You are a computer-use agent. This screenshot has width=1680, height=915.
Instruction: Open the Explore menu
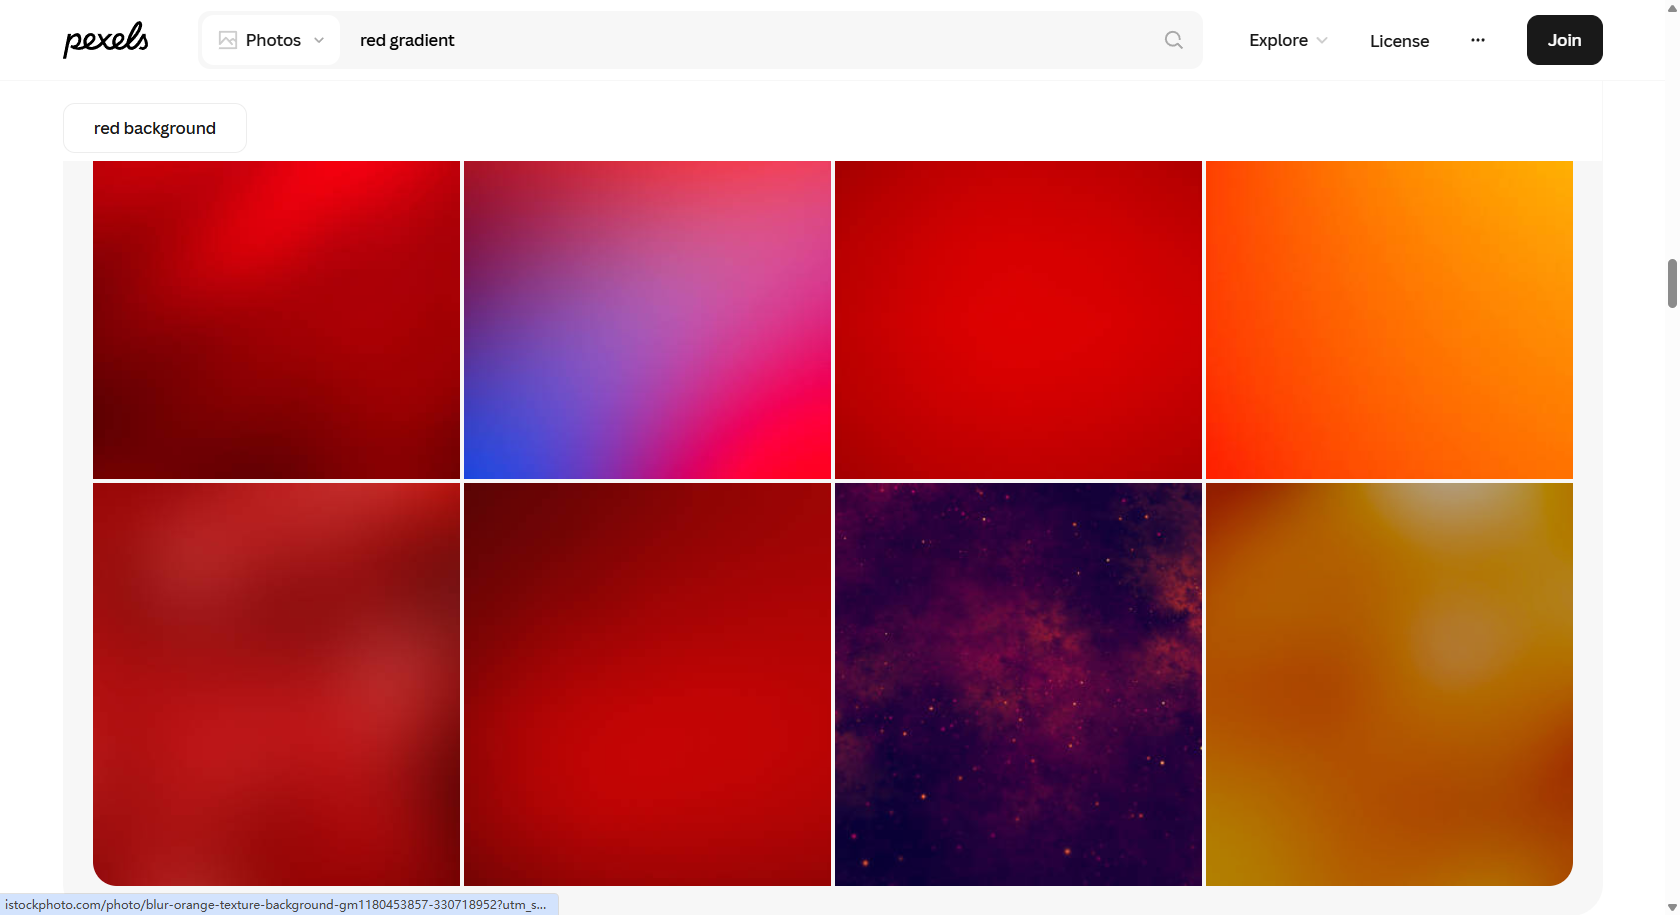(1279, 40)
